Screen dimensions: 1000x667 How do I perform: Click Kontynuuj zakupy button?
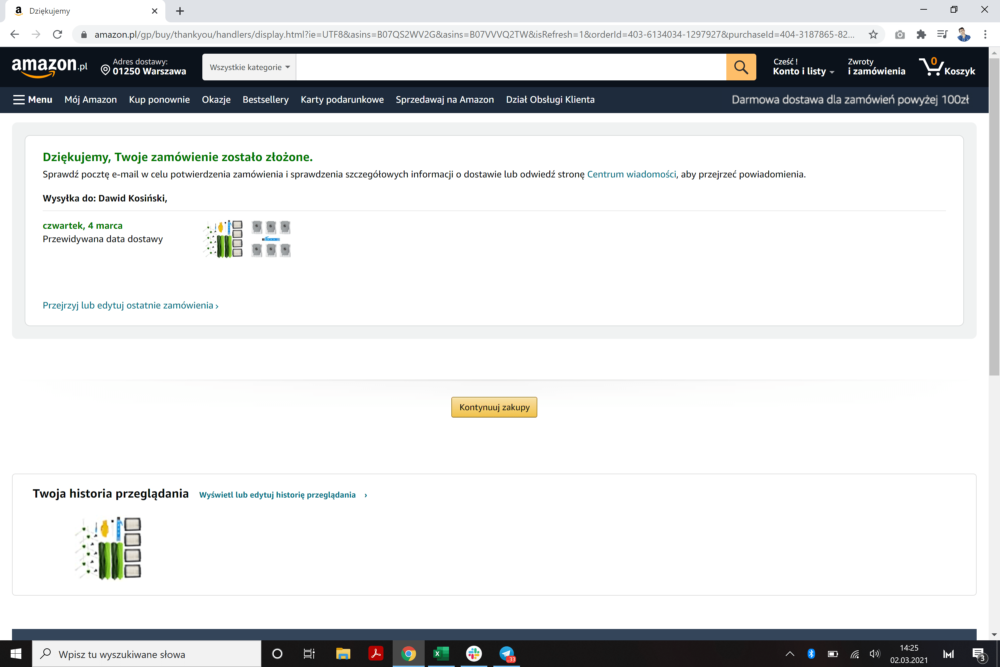click(494, 407)
